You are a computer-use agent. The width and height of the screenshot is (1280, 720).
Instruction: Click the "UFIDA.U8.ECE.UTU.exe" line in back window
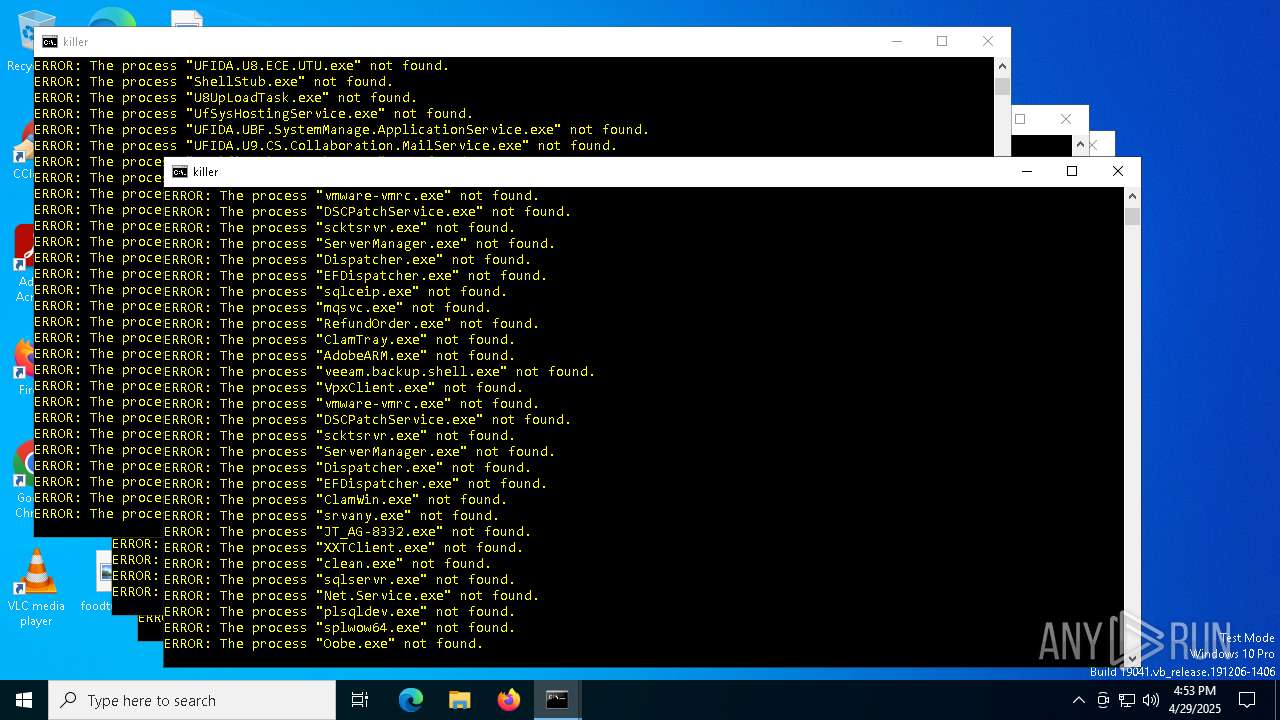coord(241,66)
